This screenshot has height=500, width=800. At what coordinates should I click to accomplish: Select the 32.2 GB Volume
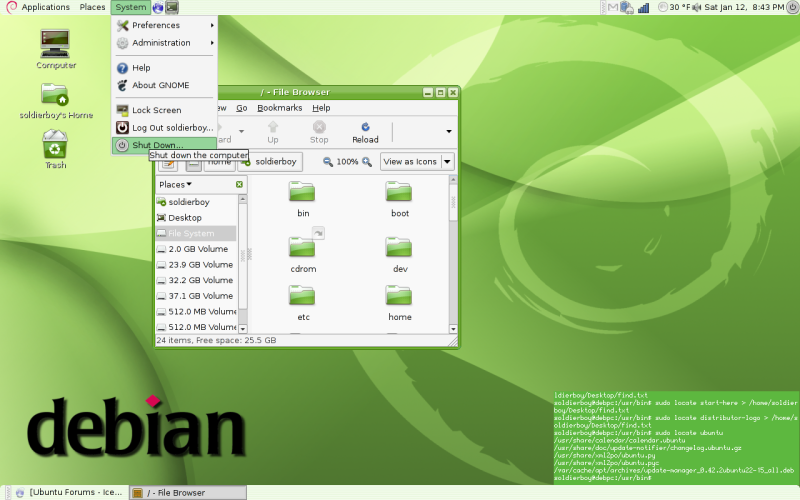(196, 280)
